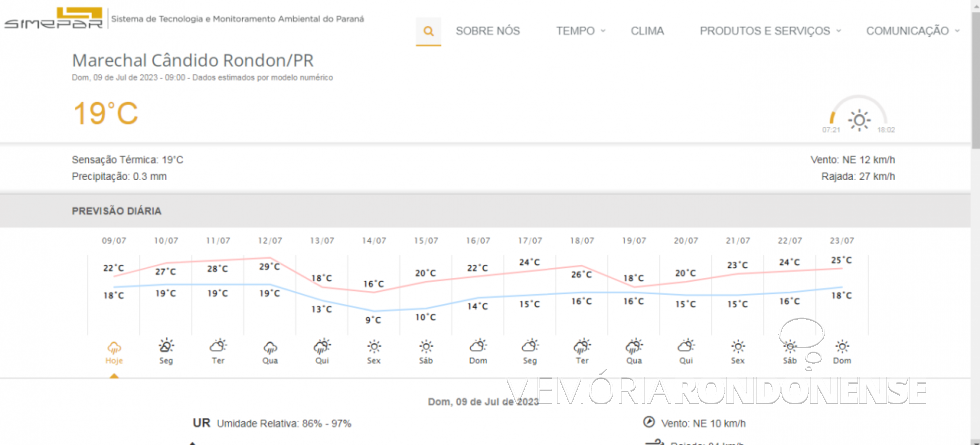
Task: Go to the CLIMA menu item
Action: click(x=647, y=31)
